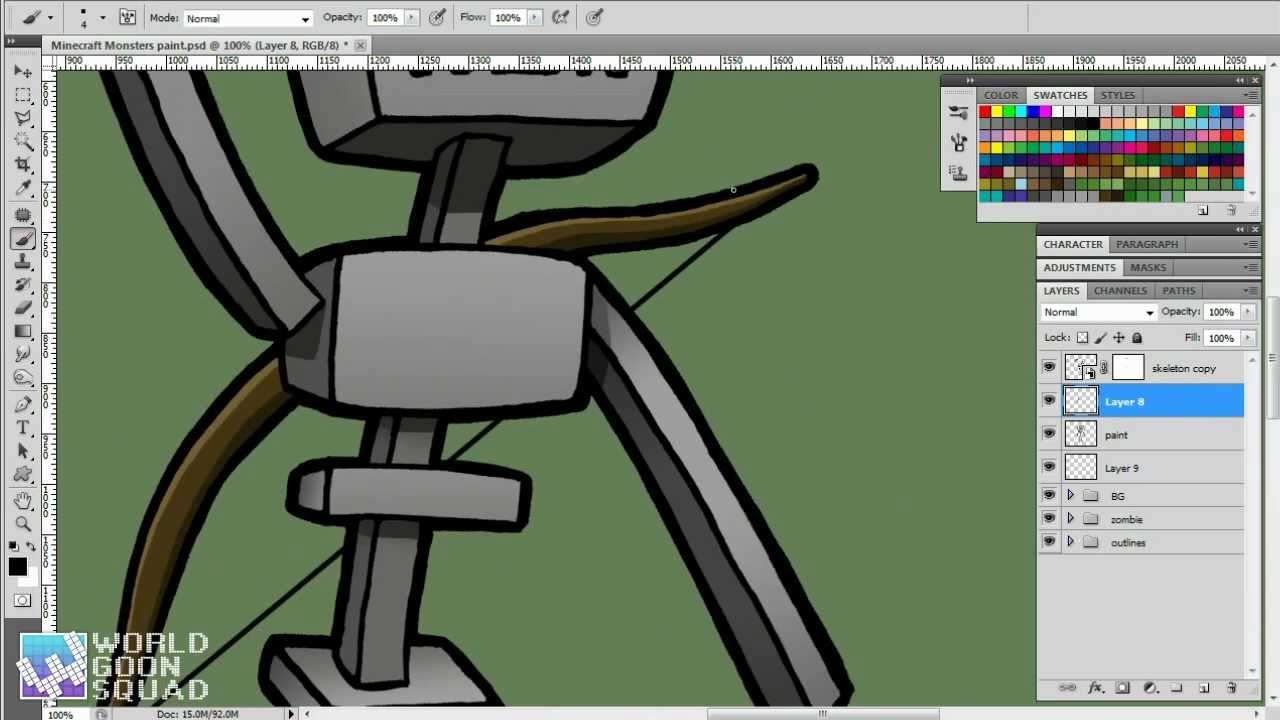1280x720 pixels.
Task: Toggle visibility of the zombie group
Action: click(1049, 519)
